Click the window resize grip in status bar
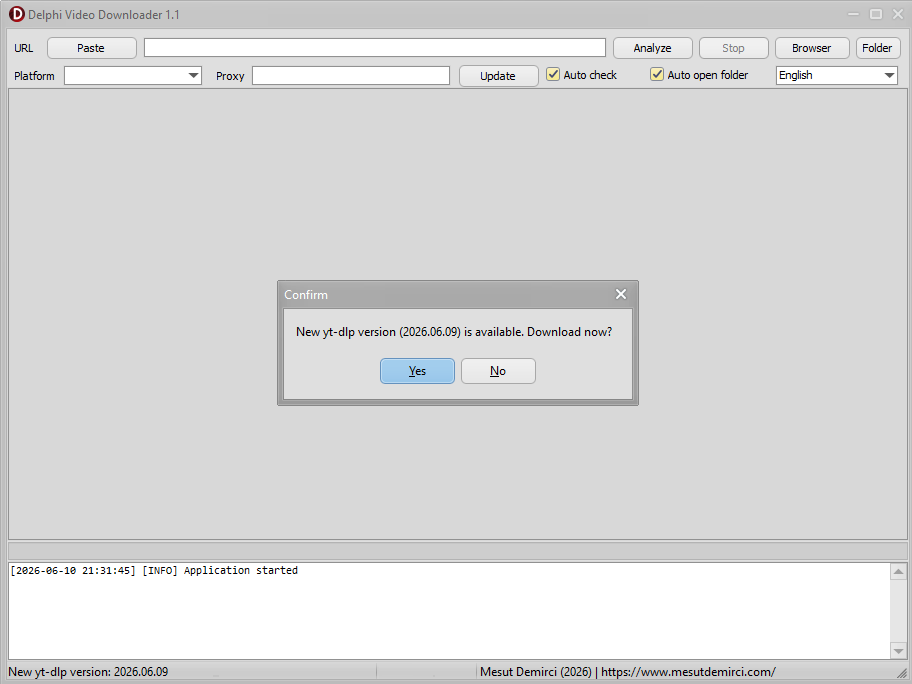The height and width of the screenshot is (684, 912). [901, 673]
